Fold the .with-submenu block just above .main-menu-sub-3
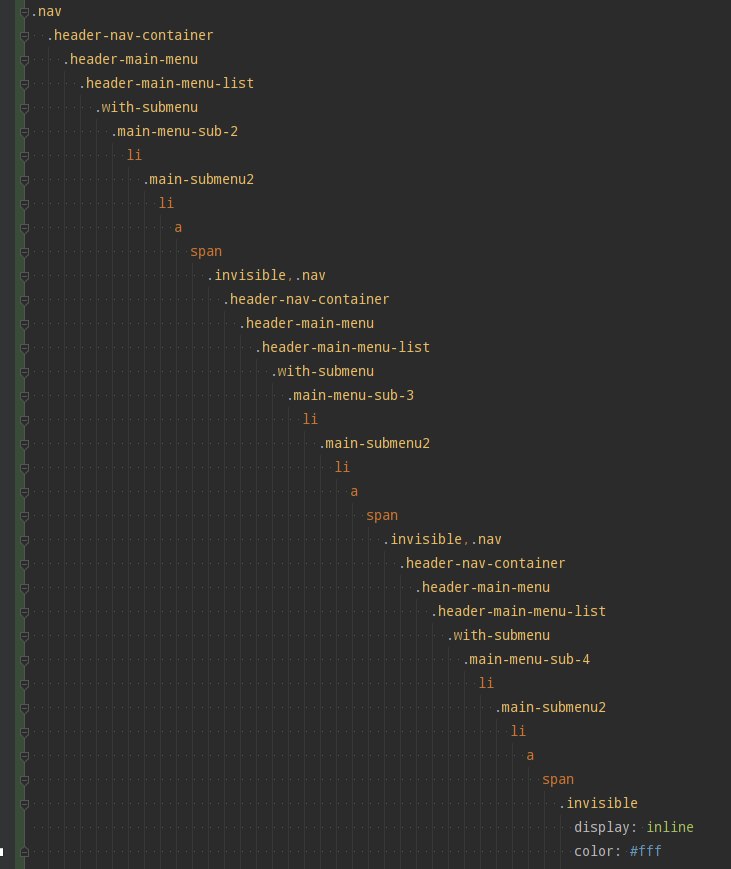This screenshot has width=731, height=869. (24, 372)
